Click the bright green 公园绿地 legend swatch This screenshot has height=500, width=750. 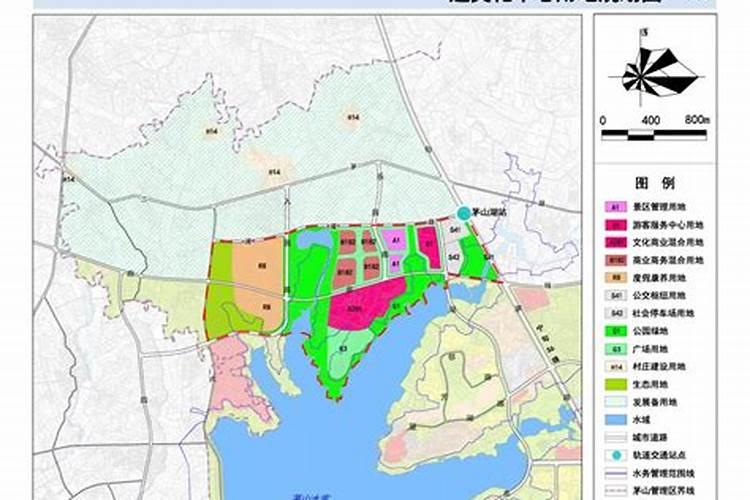pos(616,331)
